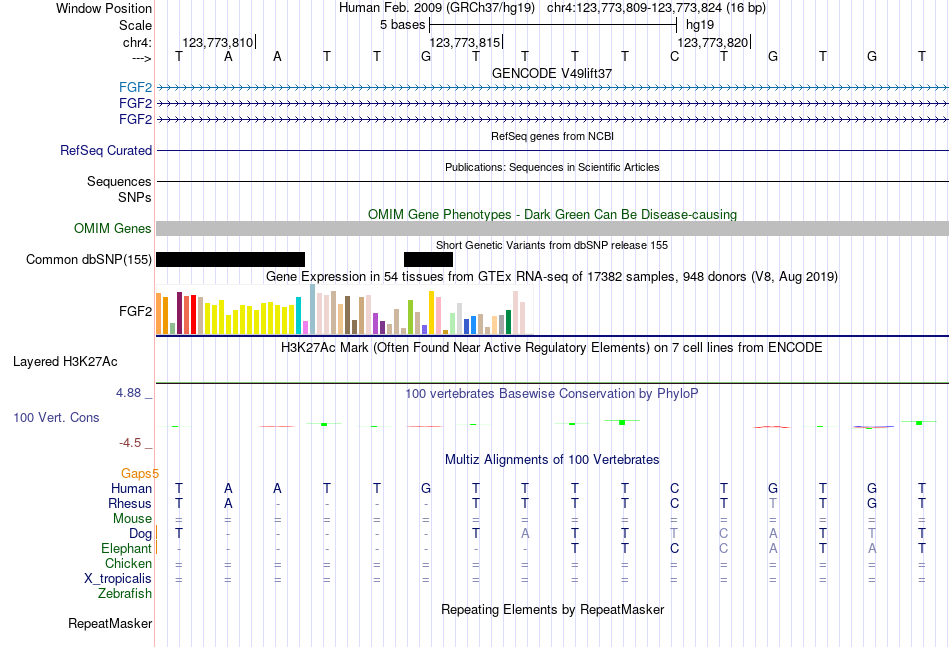
Task: Click the 123,773,815 ruler coordinate
Action: pos(465,42)
